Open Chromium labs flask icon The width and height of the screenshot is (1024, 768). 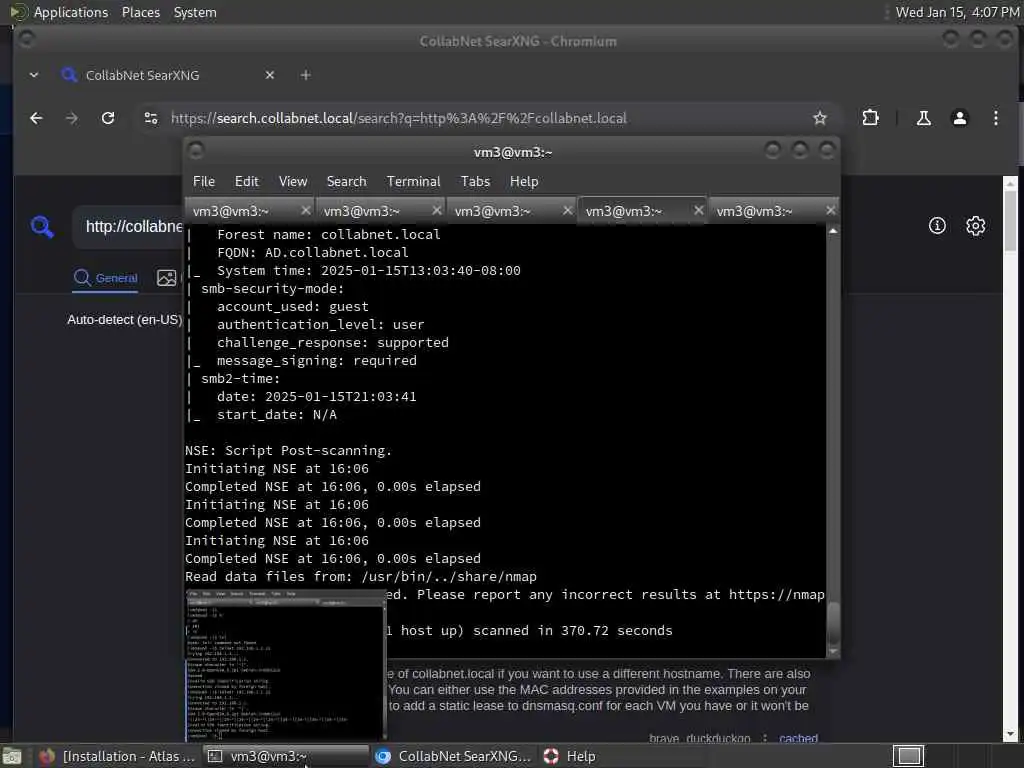click(923, 118)
